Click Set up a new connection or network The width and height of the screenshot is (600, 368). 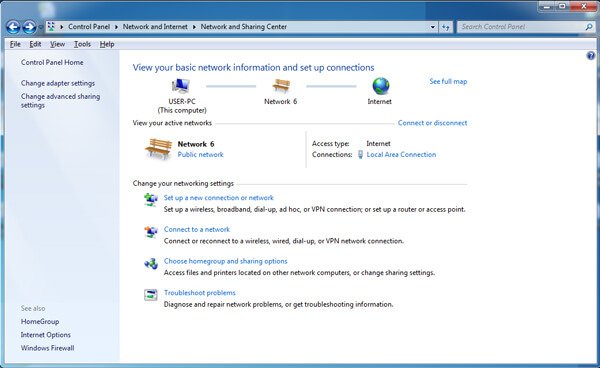pos(218,198)
